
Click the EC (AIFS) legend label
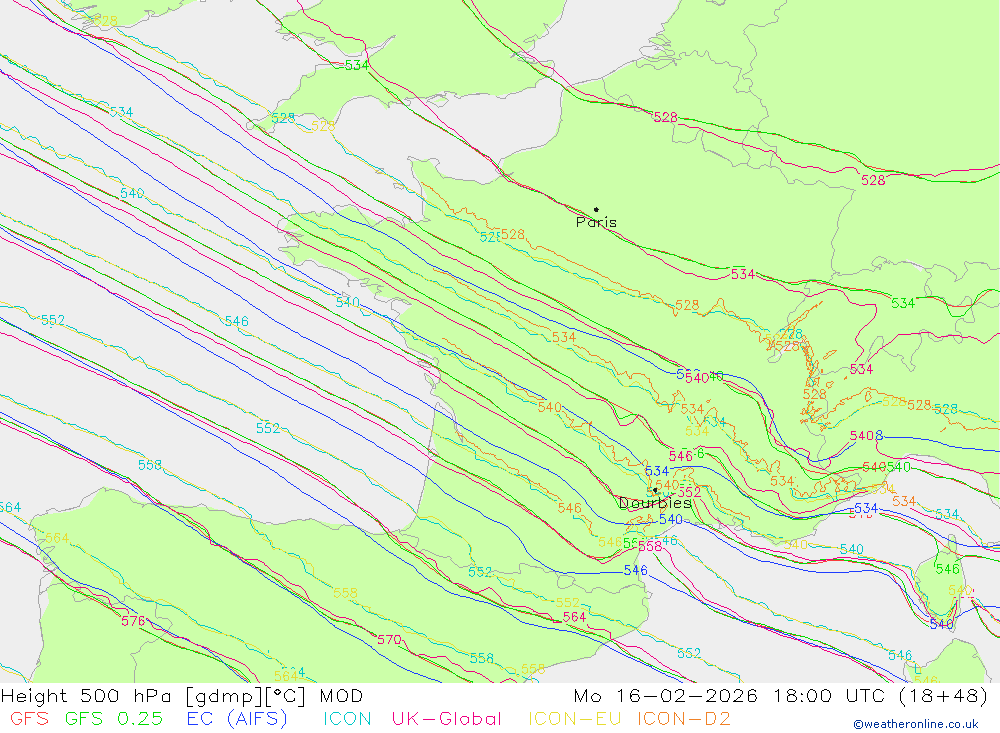[237, 719]
